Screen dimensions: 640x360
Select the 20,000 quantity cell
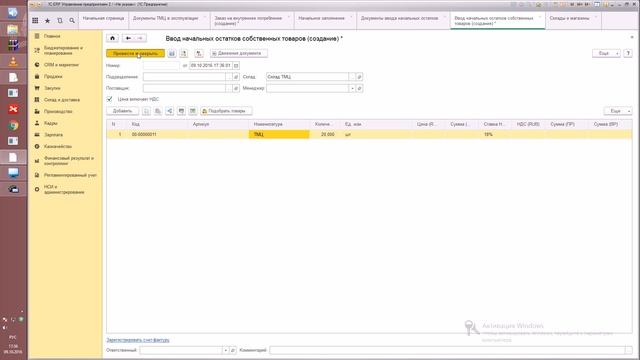(x=324, y=134)
